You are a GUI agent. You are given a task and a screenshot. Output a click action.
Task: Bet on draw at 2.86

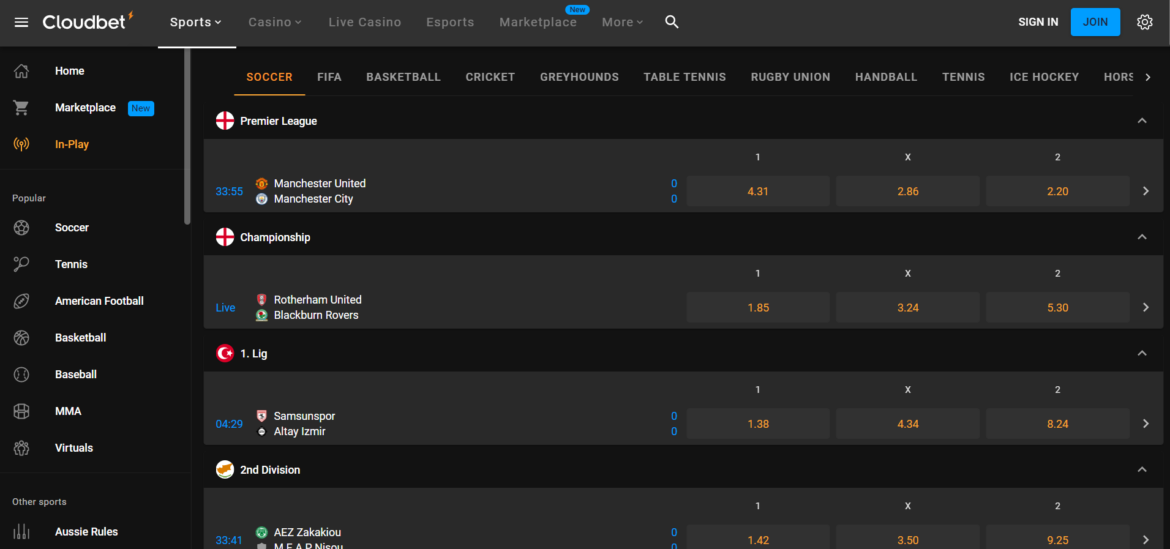point(908,191)
